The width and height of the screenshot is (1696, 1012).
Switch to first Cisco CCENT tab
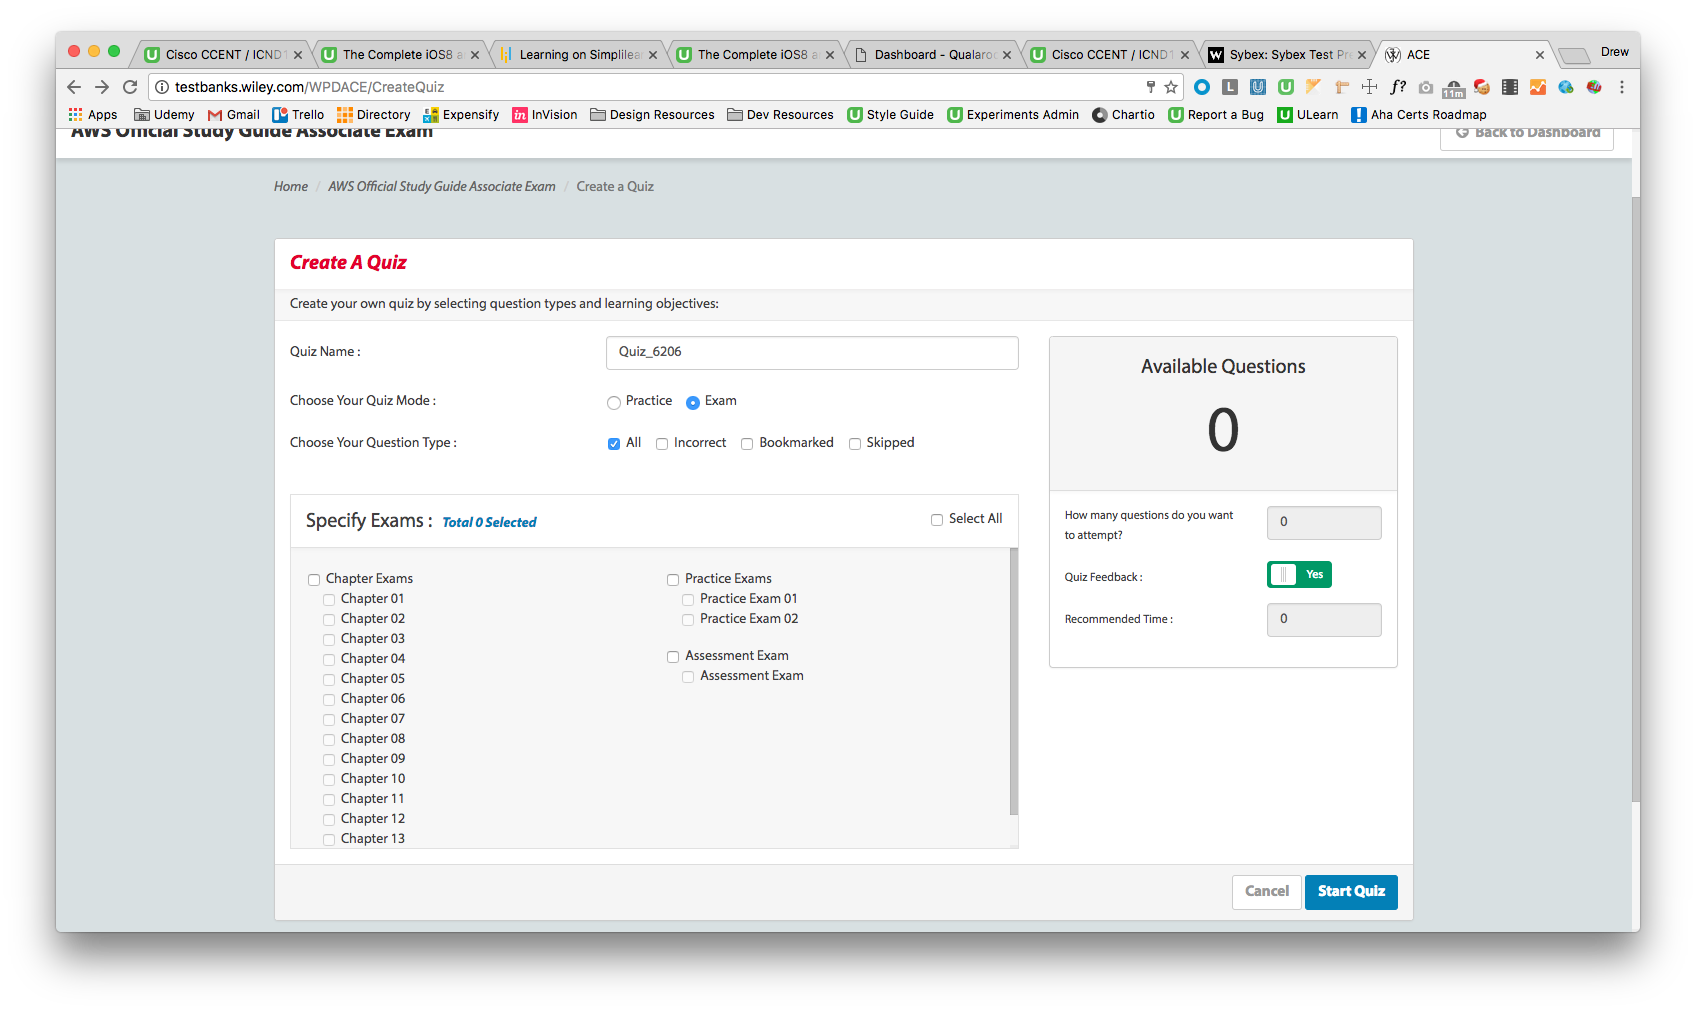[223, 55]
